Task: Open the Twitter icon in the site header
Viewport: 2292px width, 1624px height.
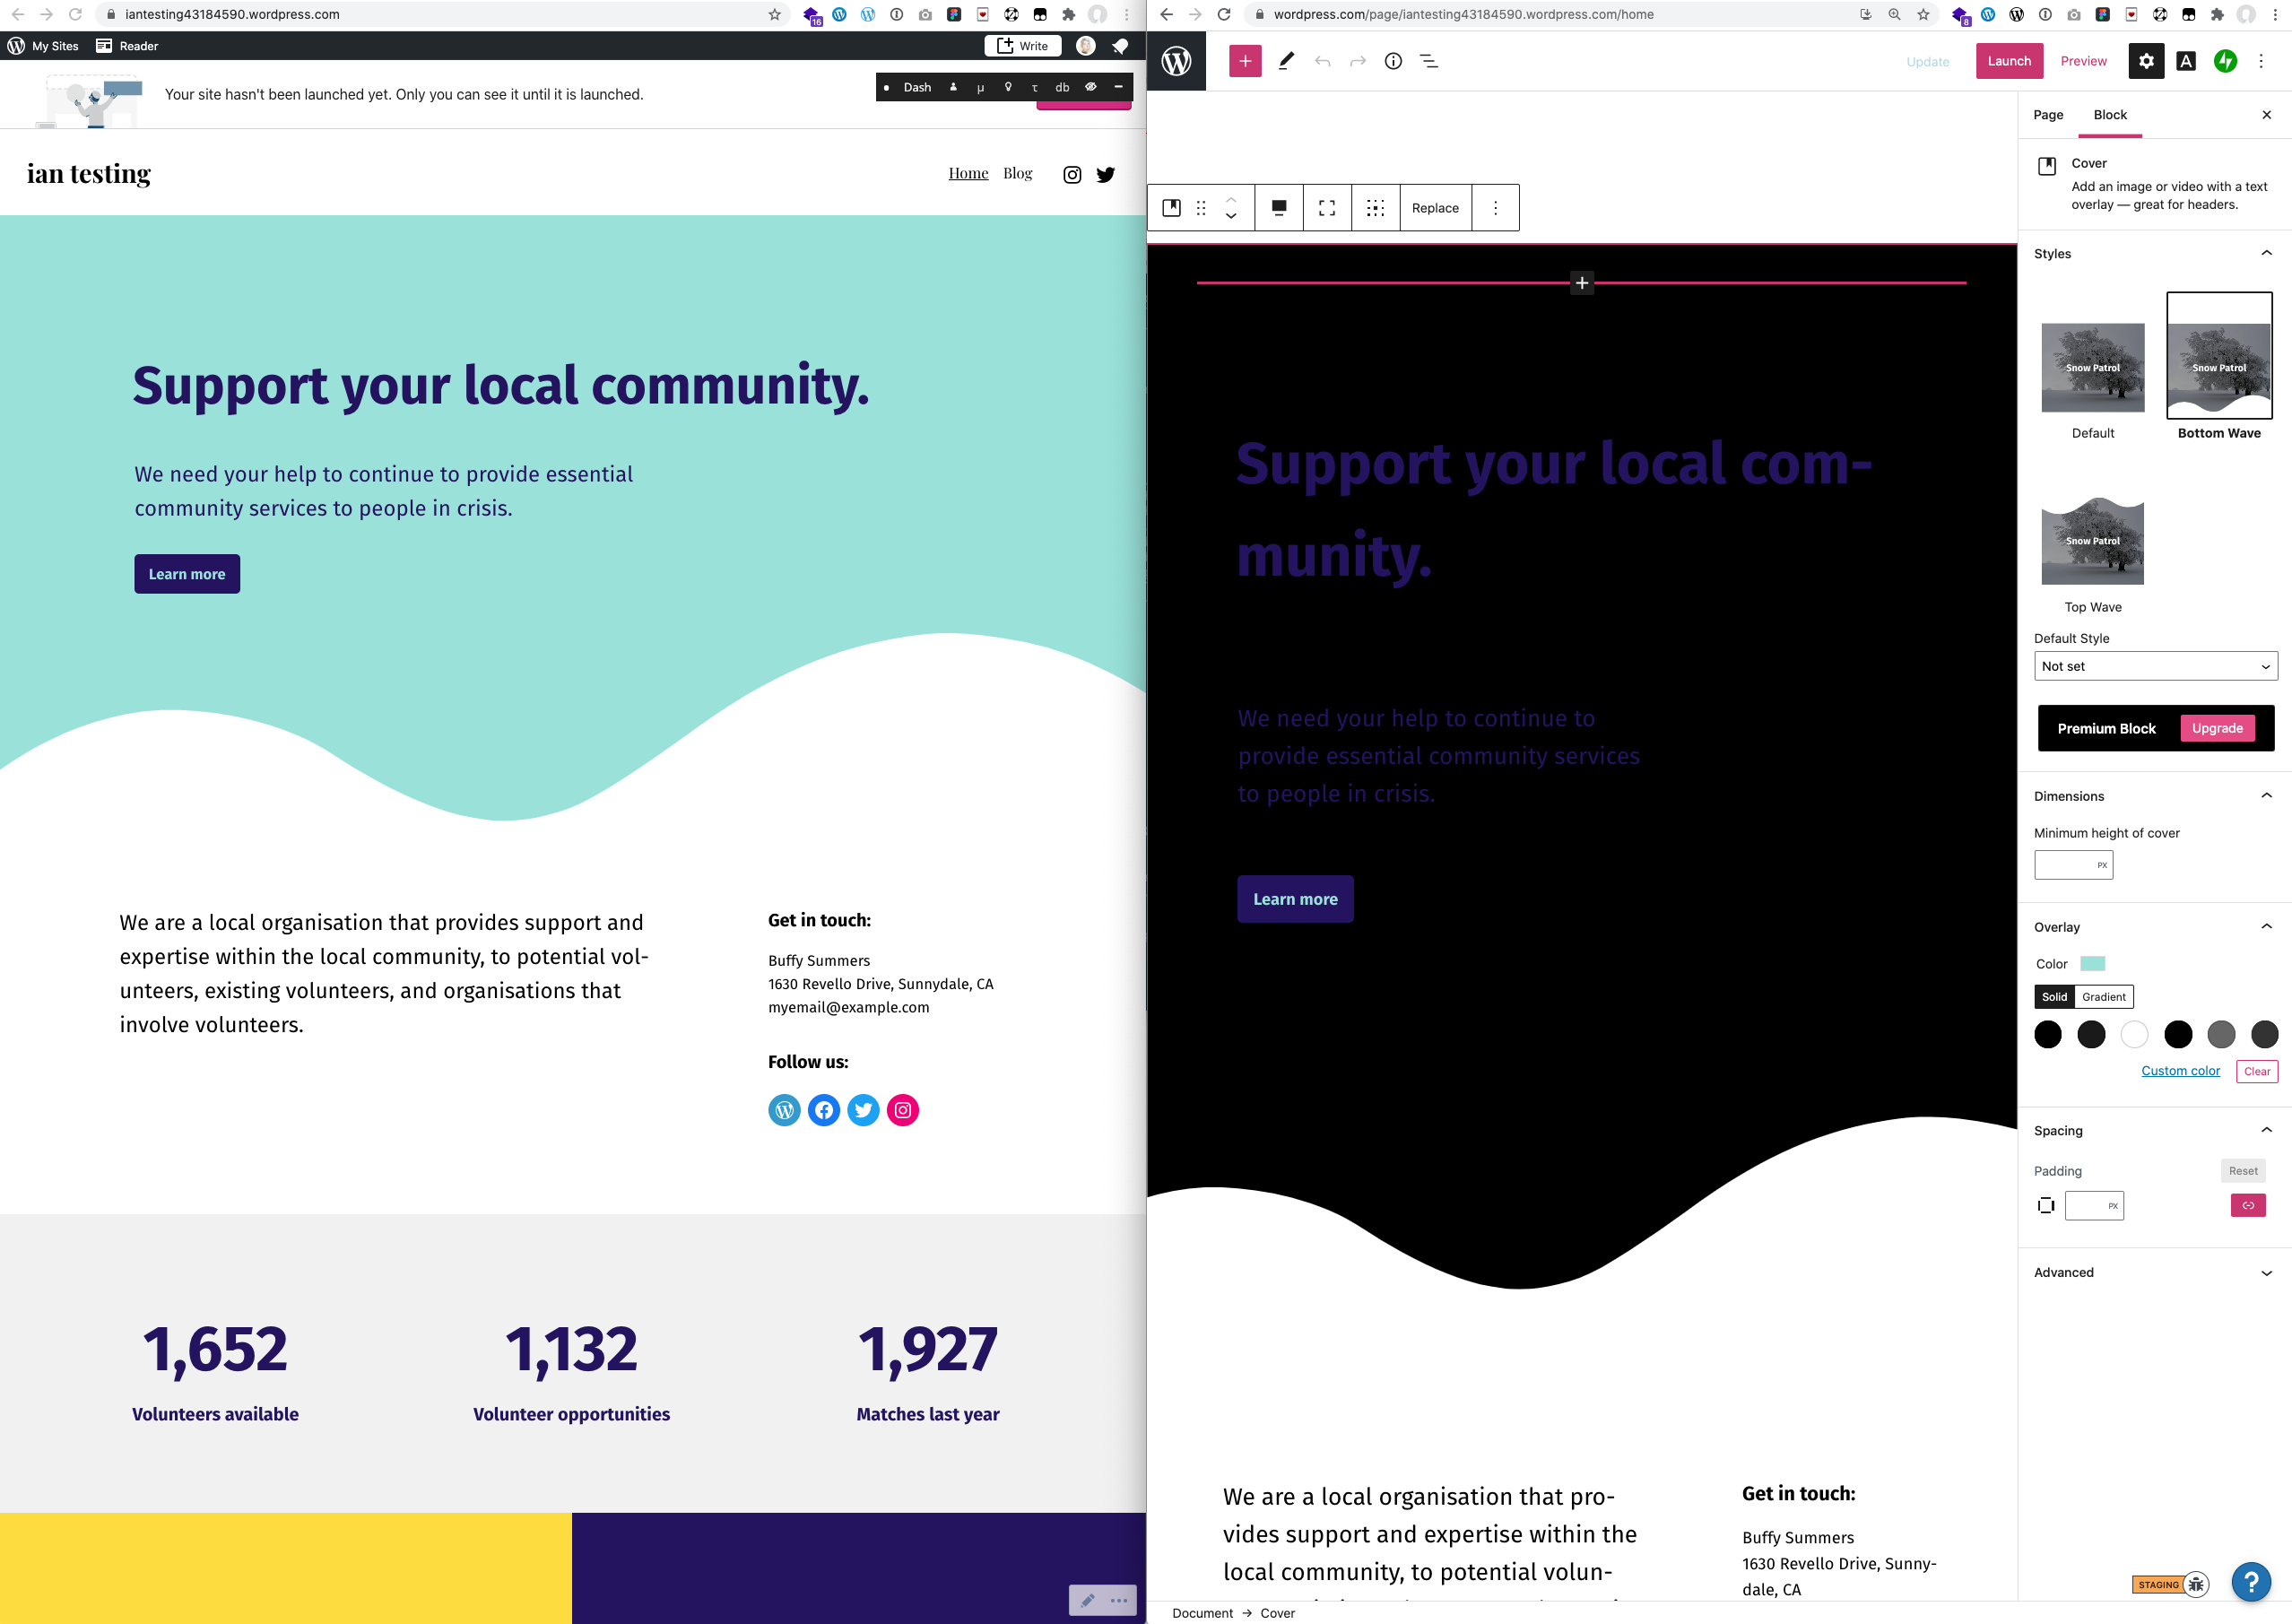Action: (x=1105, y=174)
